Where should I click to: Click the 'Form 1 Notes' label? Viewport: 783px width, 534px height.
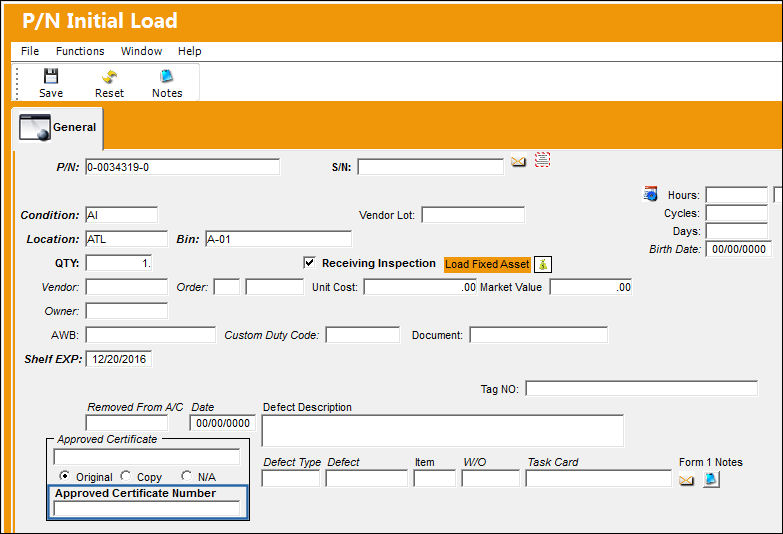pyautogui.click(x=710, y=462)
